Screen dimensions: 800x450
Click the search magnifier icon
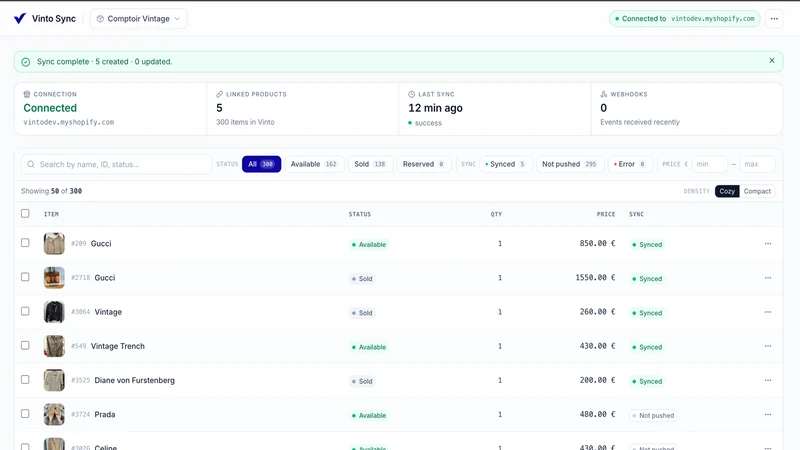[x=31, y=164]
